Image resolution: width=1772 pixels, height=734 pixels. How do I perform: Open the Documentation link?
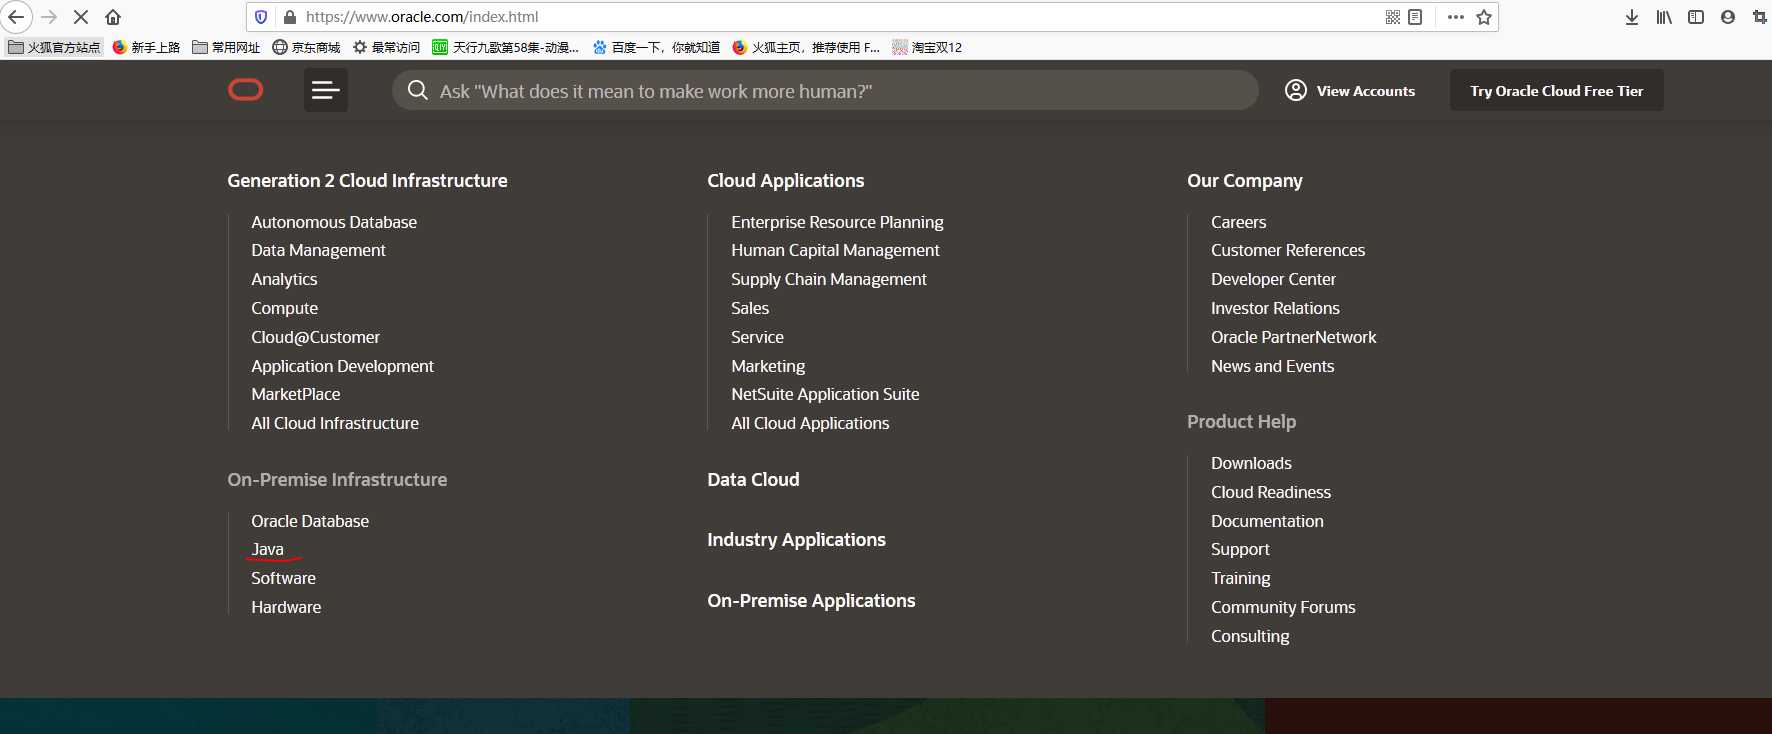[1267, 521]
